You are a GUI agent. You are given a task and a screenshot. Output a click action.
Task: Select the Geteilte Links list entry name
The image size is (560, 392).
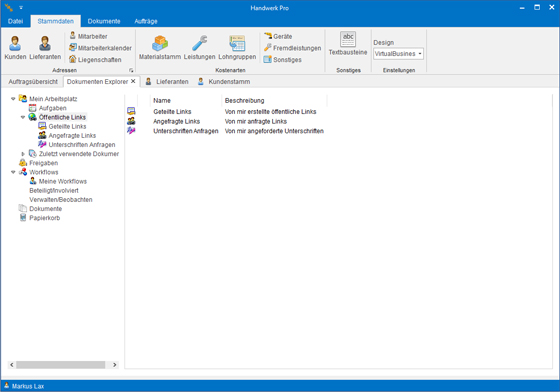[x=172, y=111]
